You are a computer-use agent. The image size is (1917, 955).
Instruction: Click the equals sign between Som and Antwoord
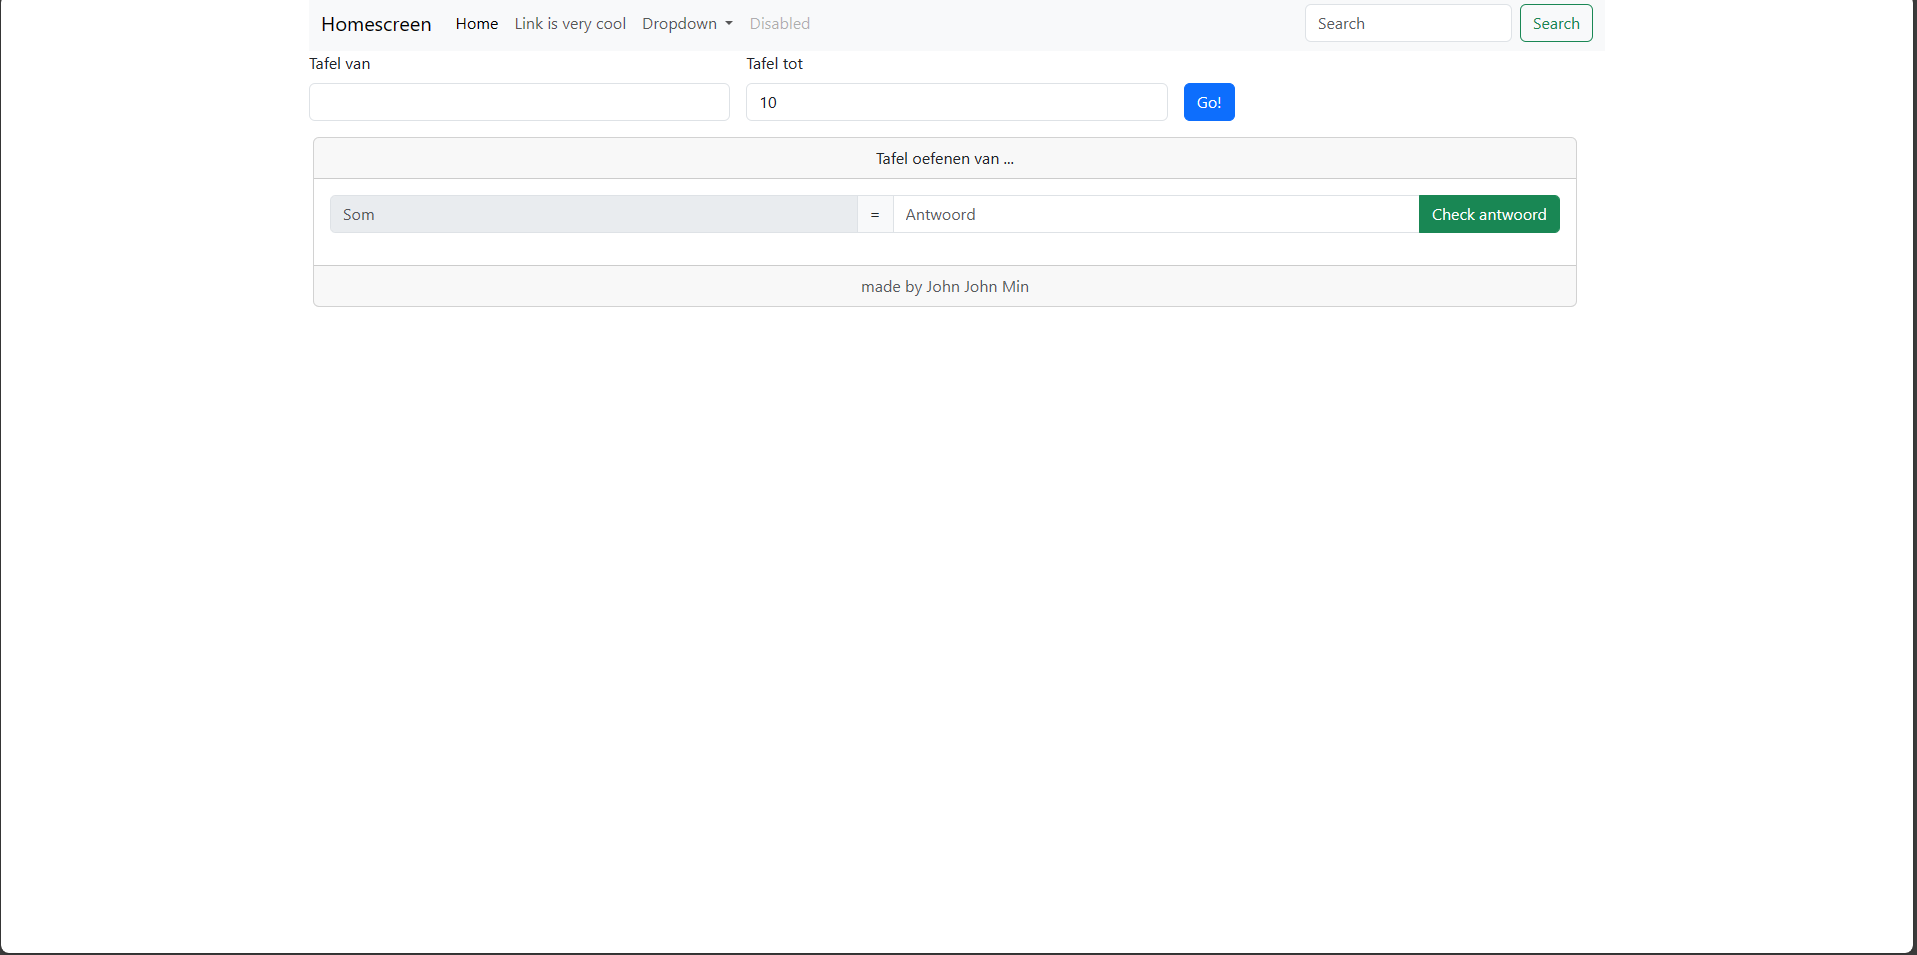pos(875,214)
